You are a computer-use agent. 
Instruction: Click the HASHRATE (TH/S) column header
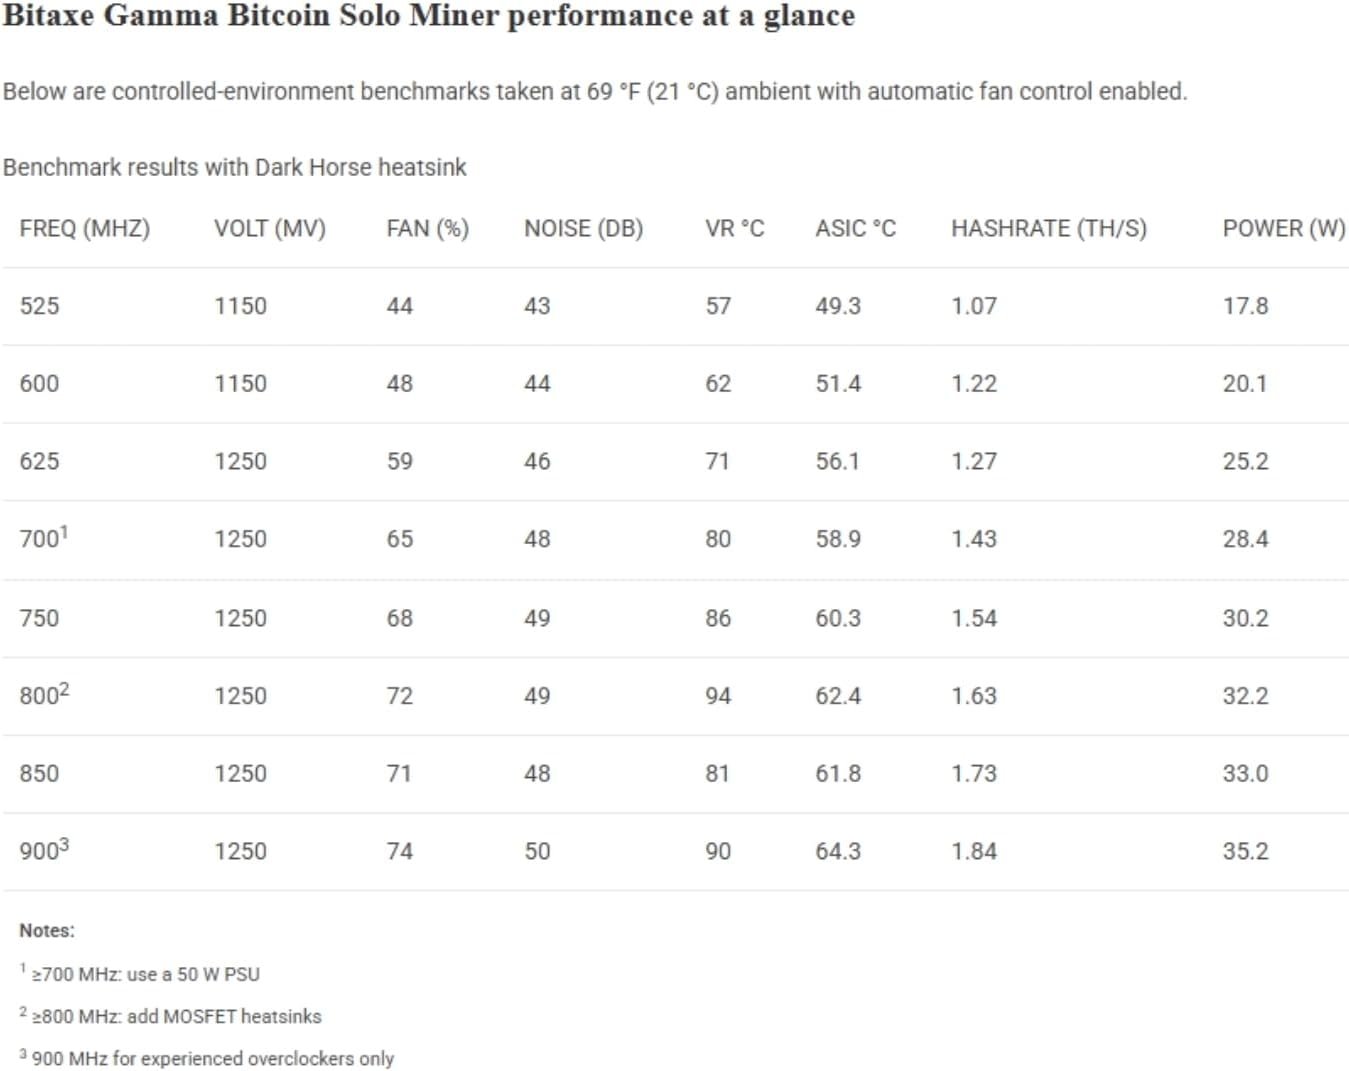click(1048, 229)
